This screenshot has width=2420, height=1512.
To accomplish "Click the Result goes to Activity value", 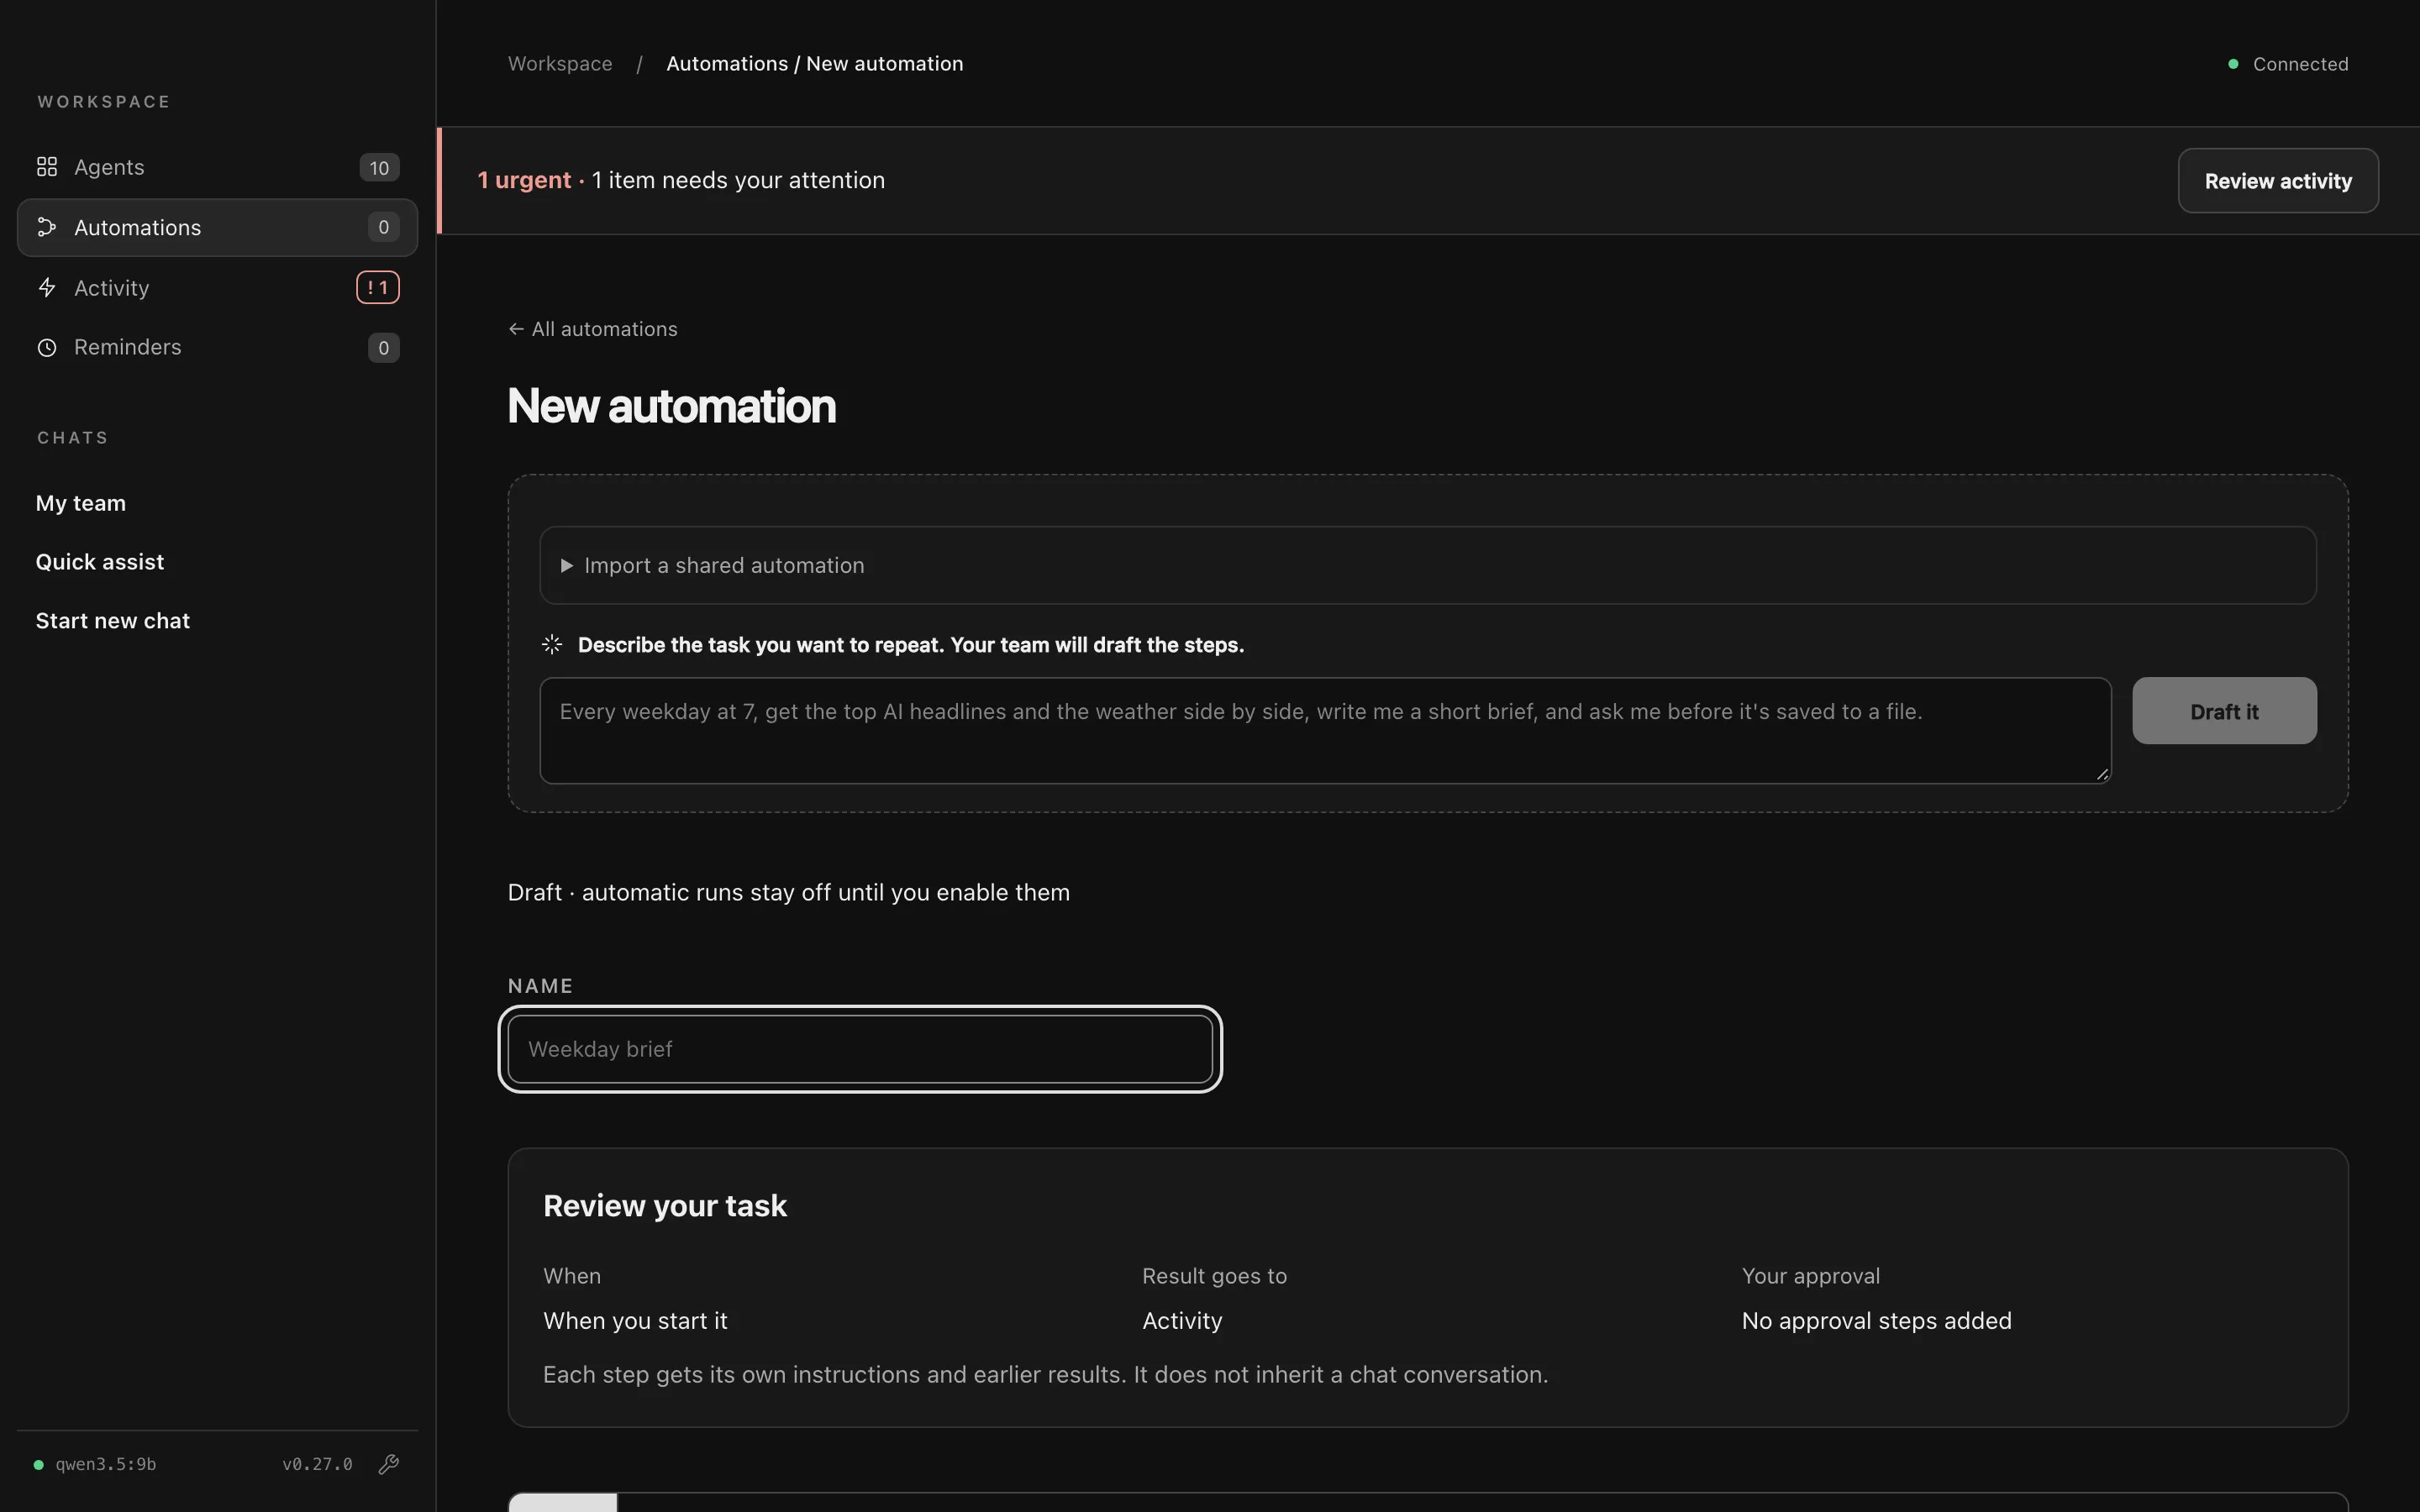I will (x=1182, y=1321).
